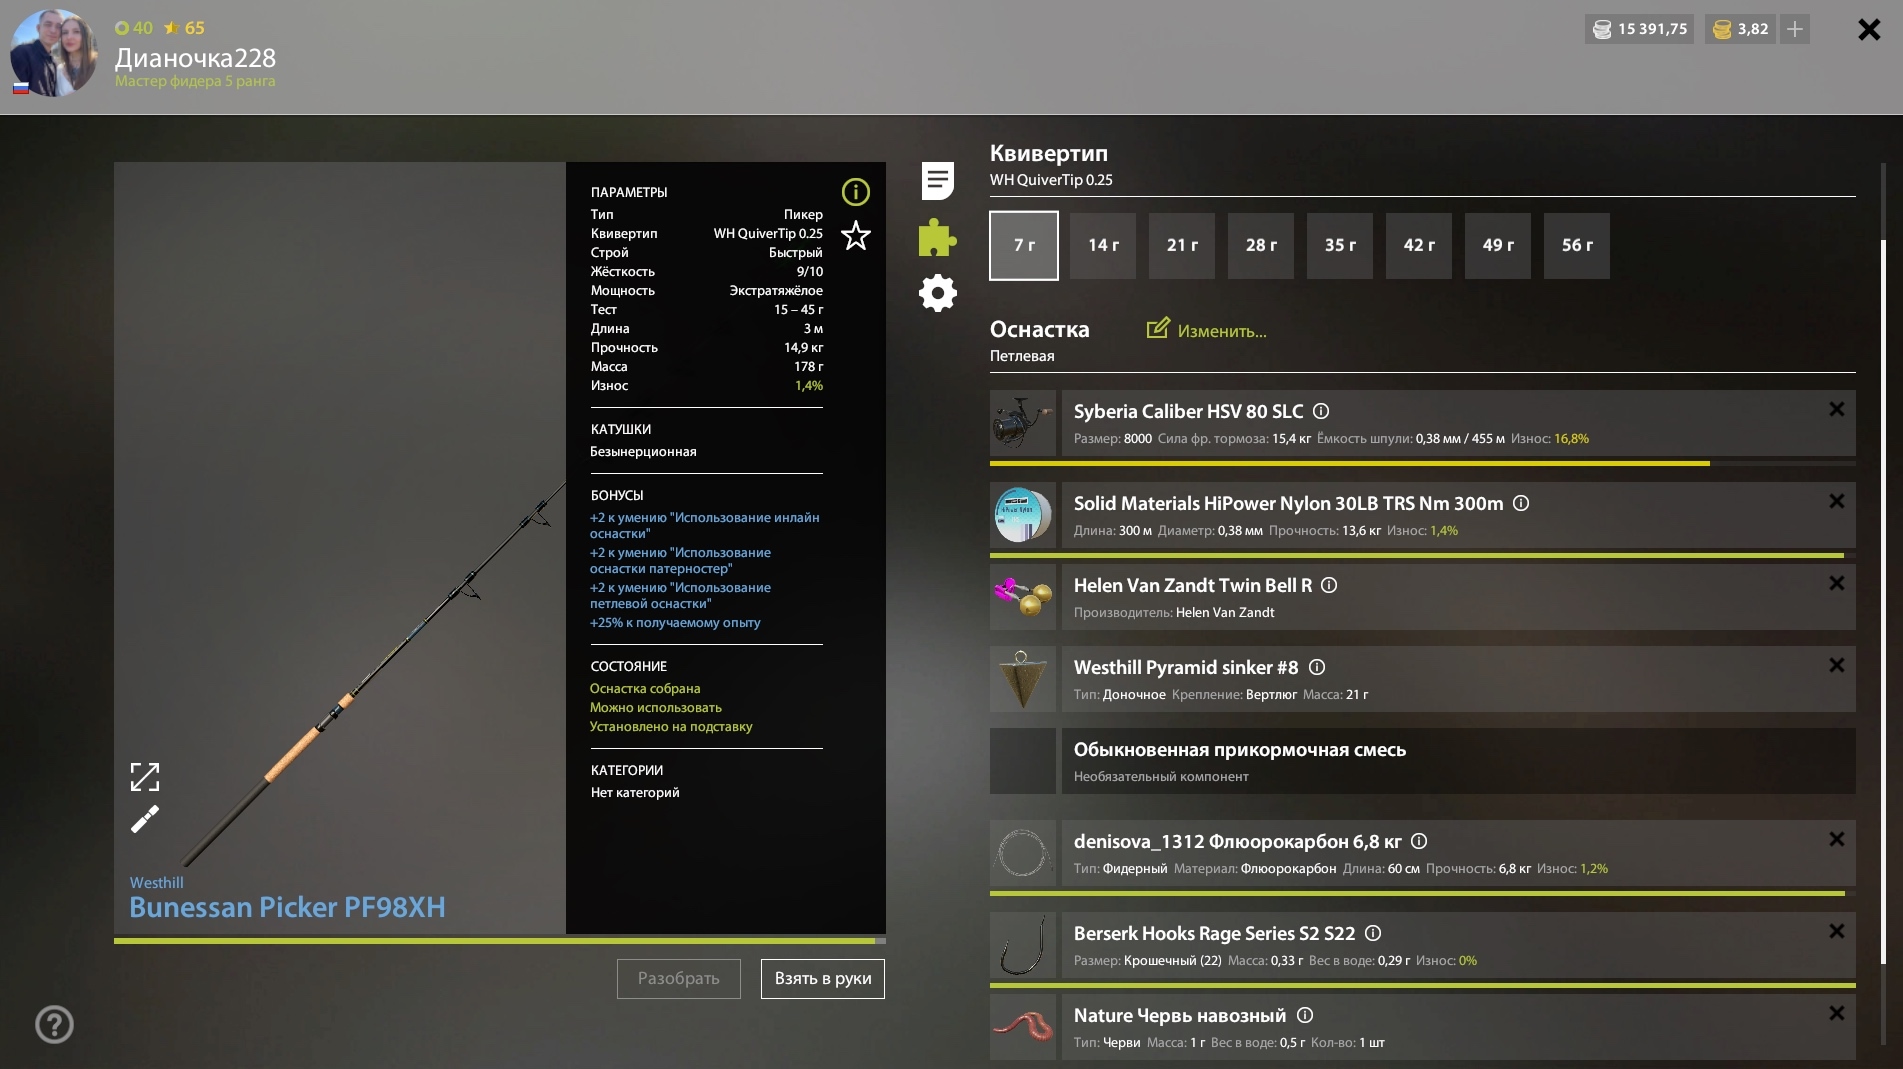Select the 28 г quivertip option

(1261, 245)
